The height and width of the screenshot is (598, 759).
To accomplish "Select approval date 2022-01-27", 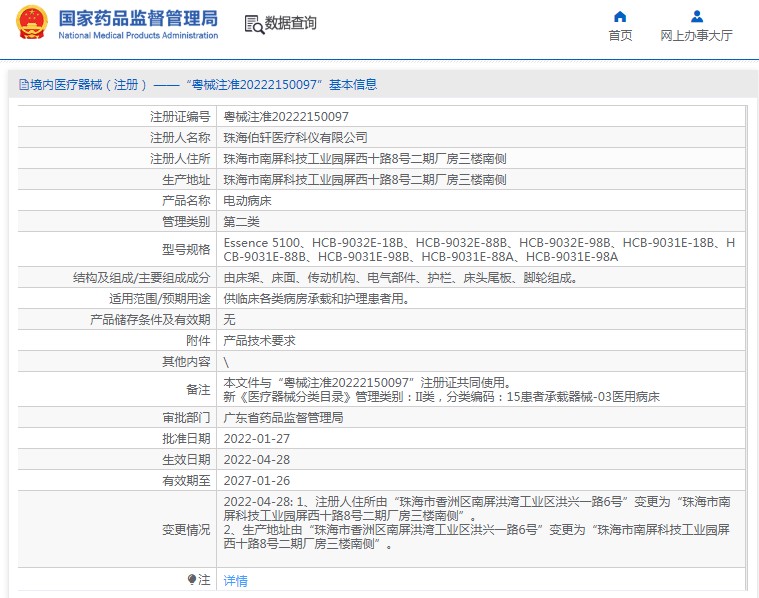I will tap(257, 439).
